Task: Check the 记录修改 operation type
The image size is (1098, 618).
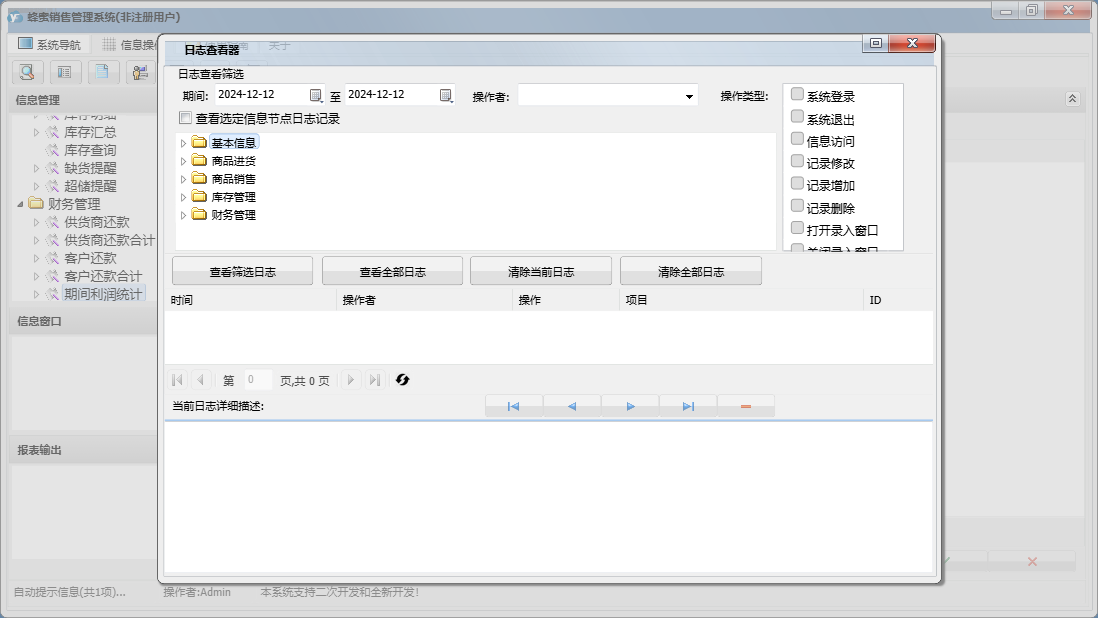Action: pyautogui.click(x=797, y=162)
